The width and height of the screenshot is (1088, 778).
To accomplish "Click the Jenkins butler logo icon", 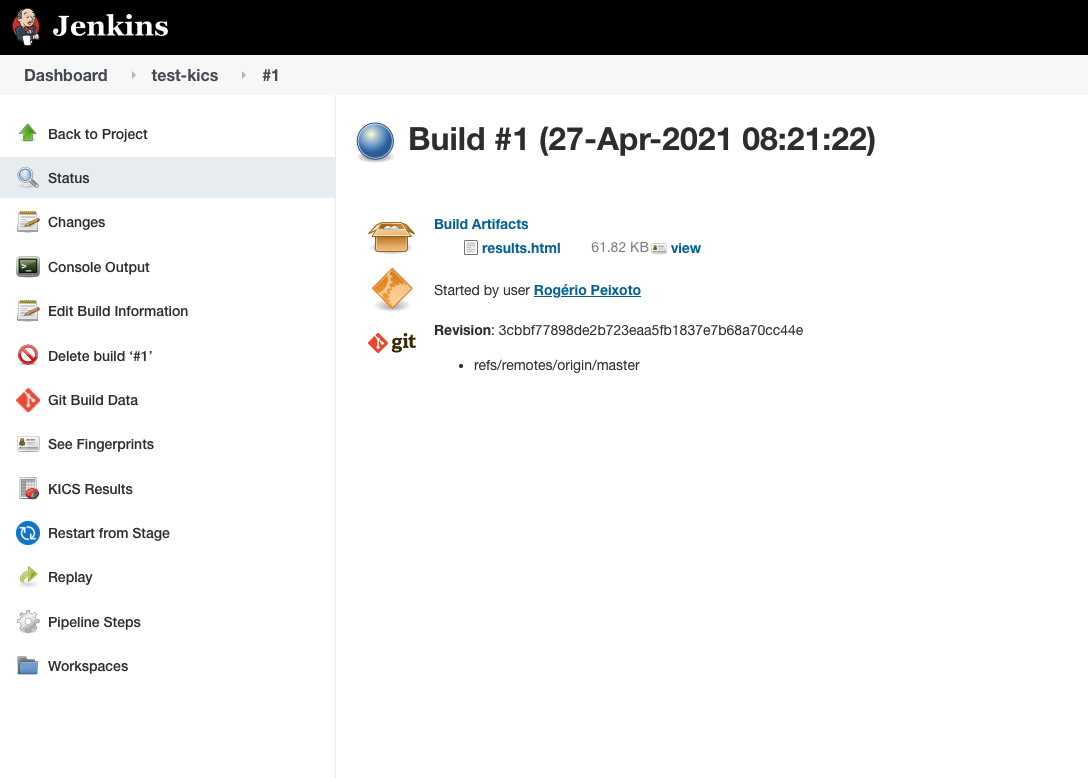I will [x=26, y=26].
